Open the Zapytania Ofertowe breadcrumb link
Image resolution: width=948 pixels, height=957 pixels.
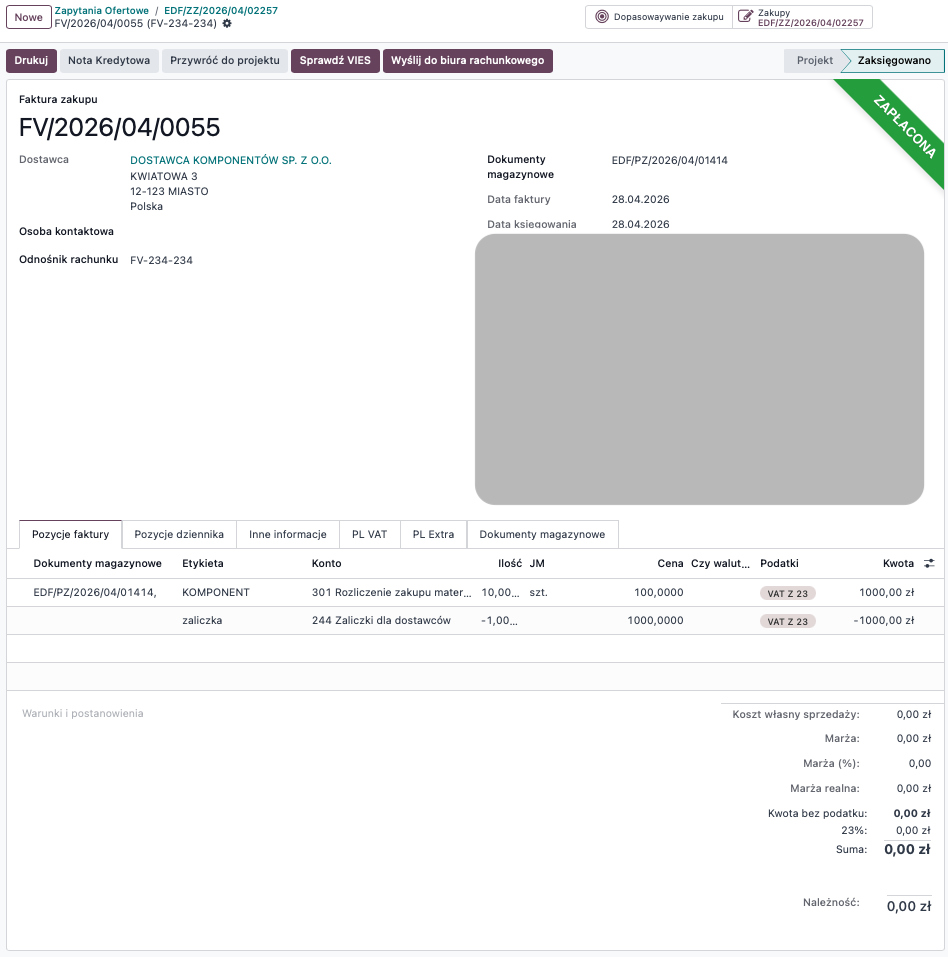coord(101,10)
